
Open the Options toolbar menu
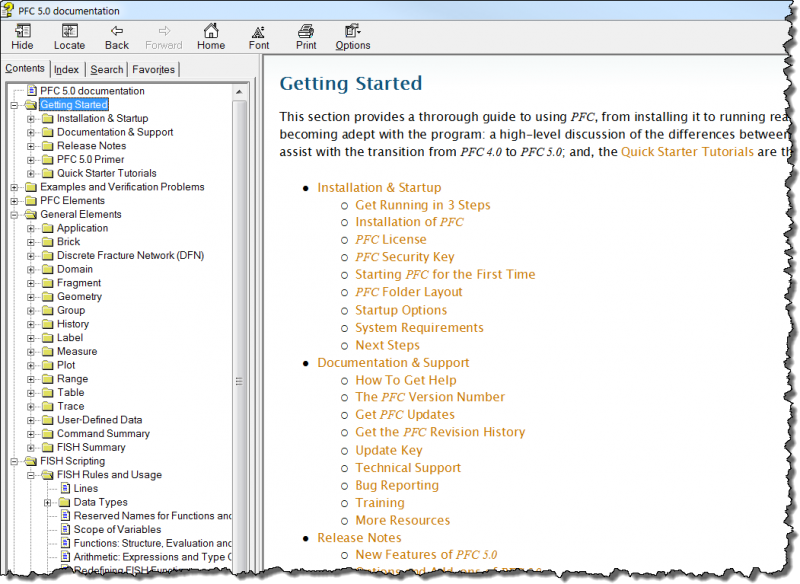353,37
